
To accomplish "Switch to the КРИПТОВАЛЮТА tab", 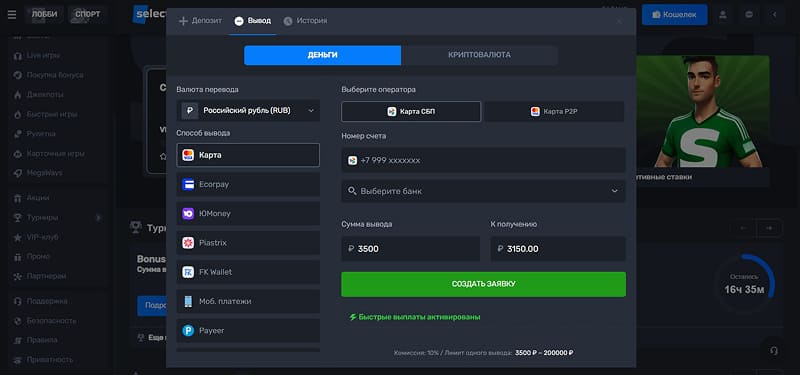I will pyautogui.click(x=479, y=55).
